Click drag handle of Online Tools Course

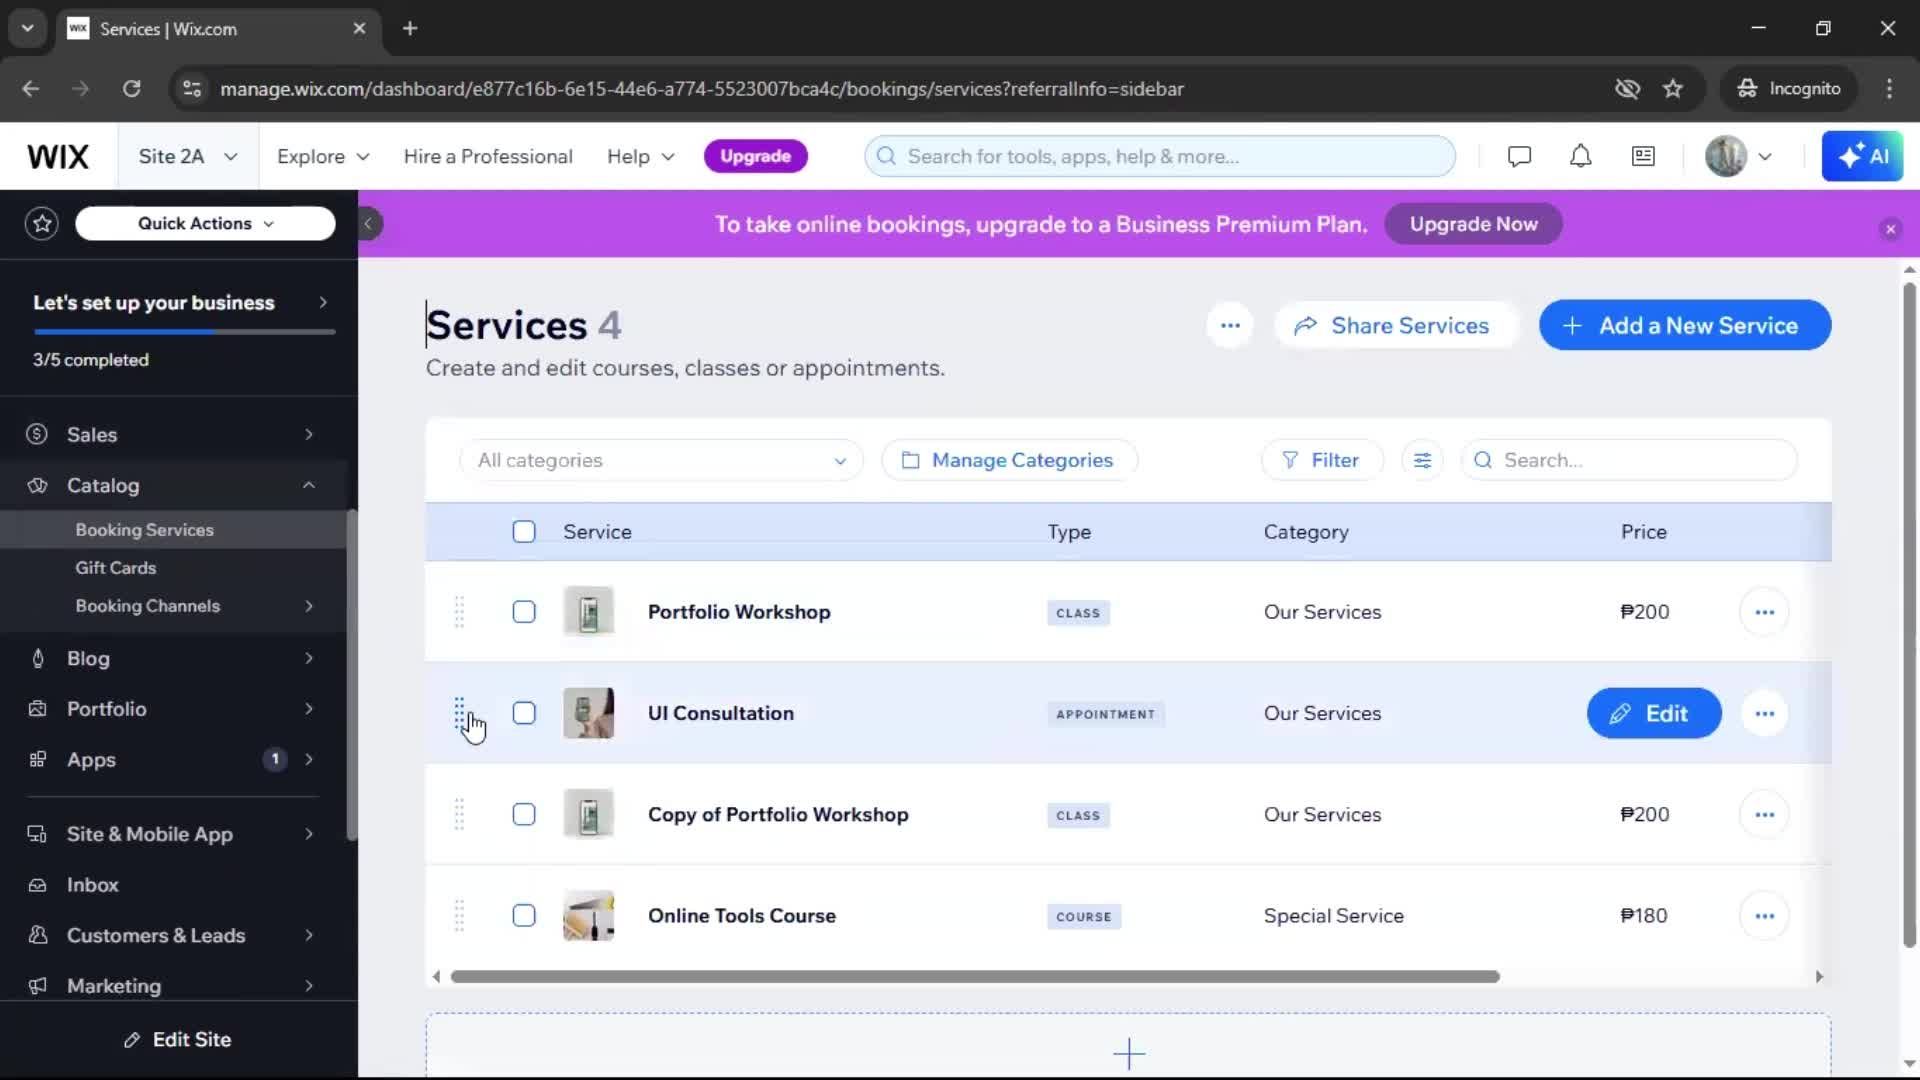click(x=459, y=916)
